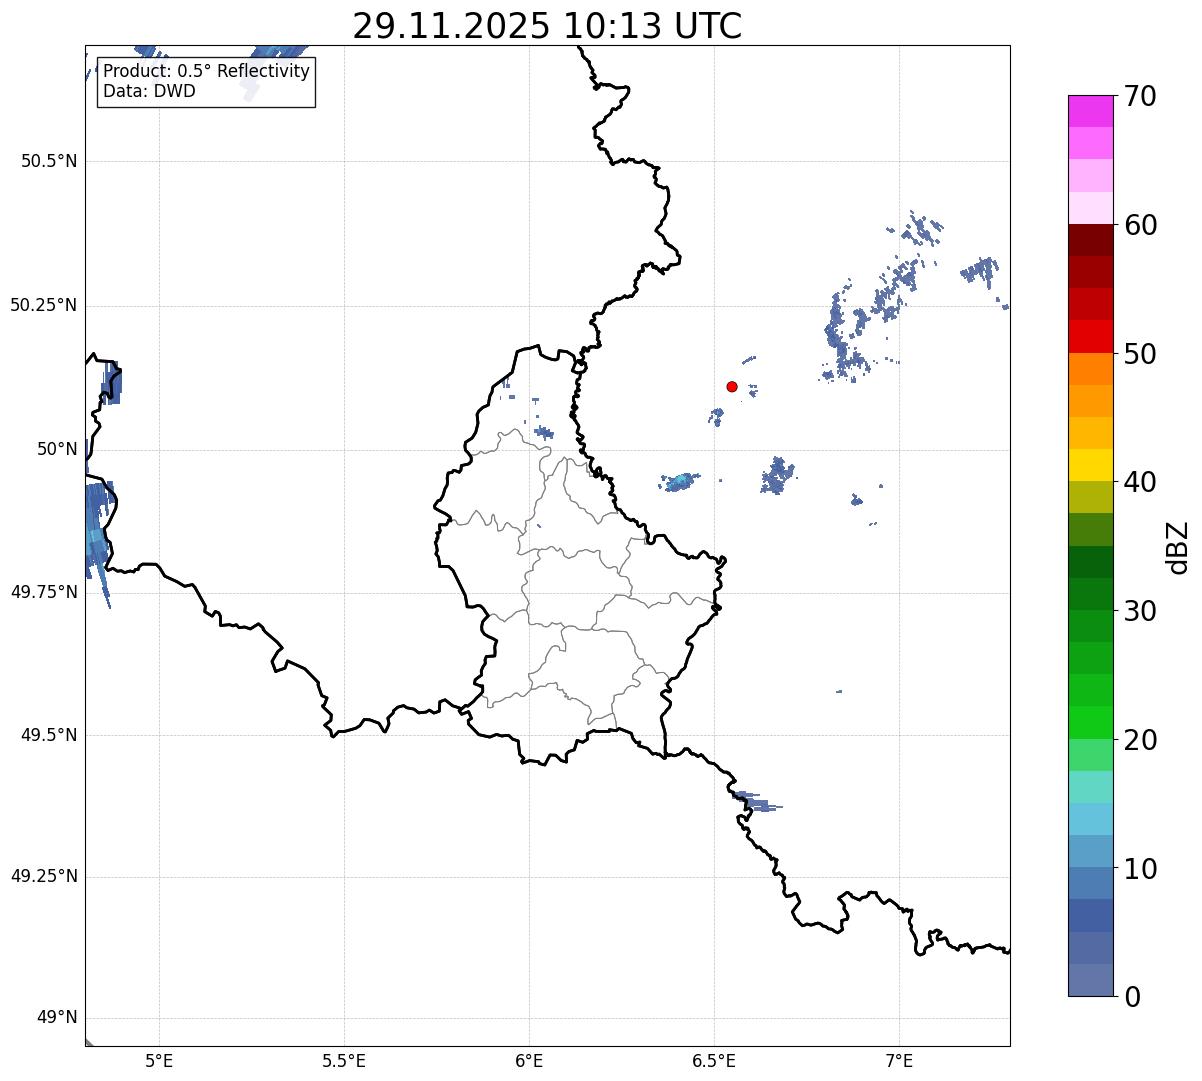Click the '49.25°N' latitude label
The width and height of the screenshot is (1202, 1081).
[44, 877]
